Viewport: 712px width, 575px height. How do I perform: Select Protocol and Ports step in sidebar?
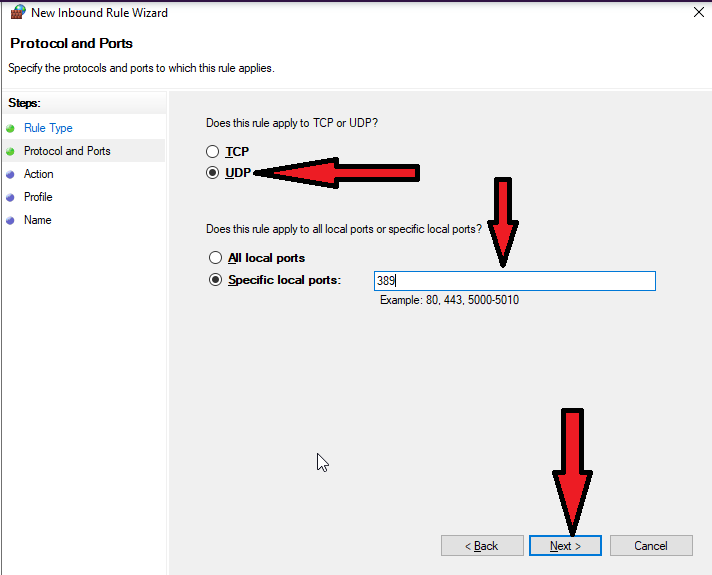pyautogui.click(x=67, y=151)
